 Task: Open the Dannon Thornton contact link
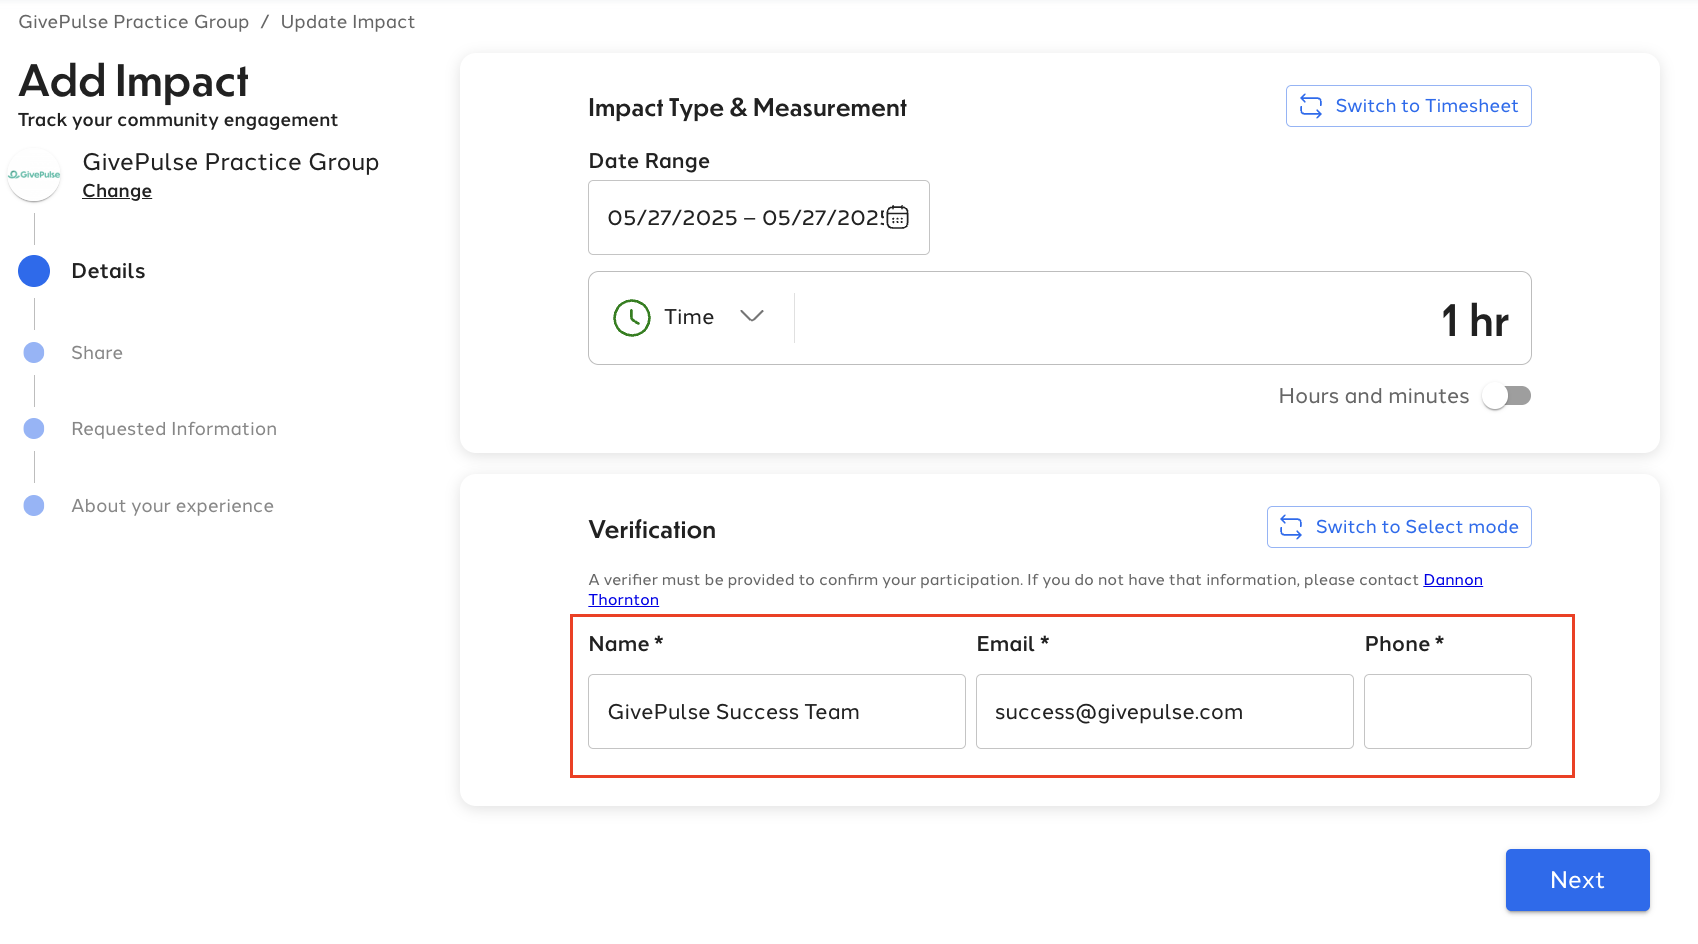coord(1452,580)
